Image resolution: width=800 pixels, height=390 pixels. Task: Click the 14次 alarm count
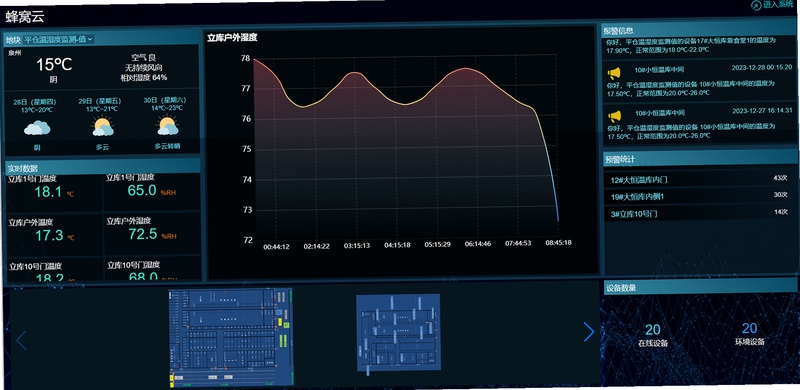tap(781, 212)
